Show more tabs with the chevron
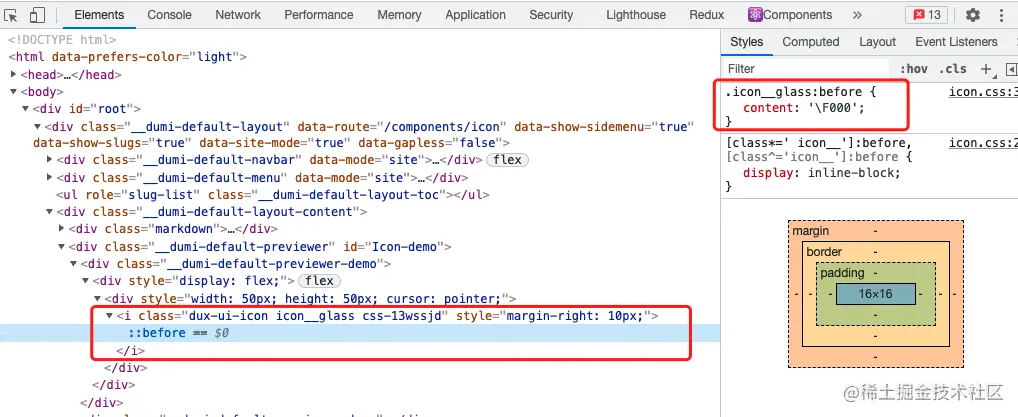Screen dimensions: 1018x417 857,15
